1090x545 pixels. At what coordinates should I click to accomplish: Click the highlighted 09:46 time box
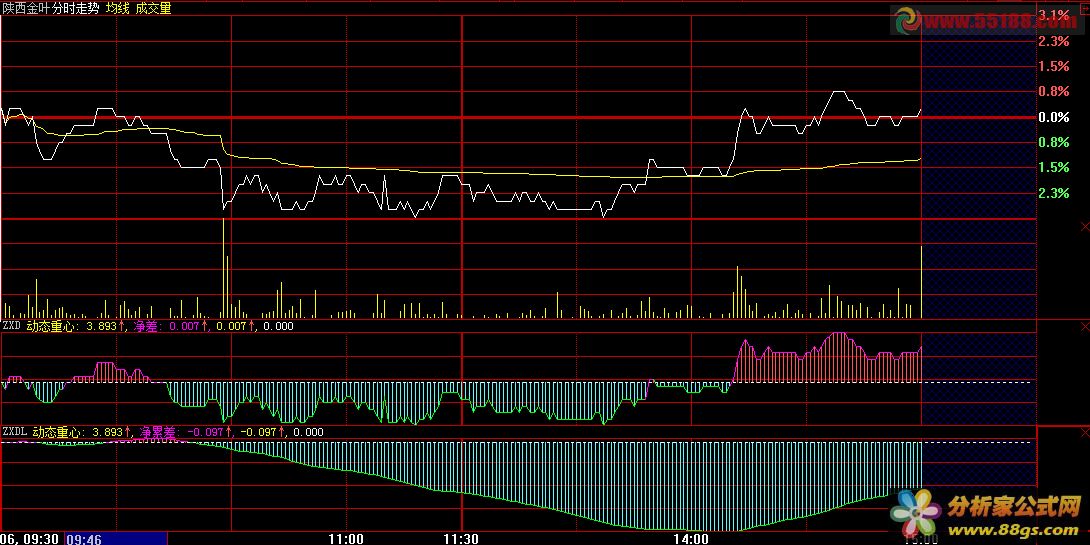pos(116,539)
